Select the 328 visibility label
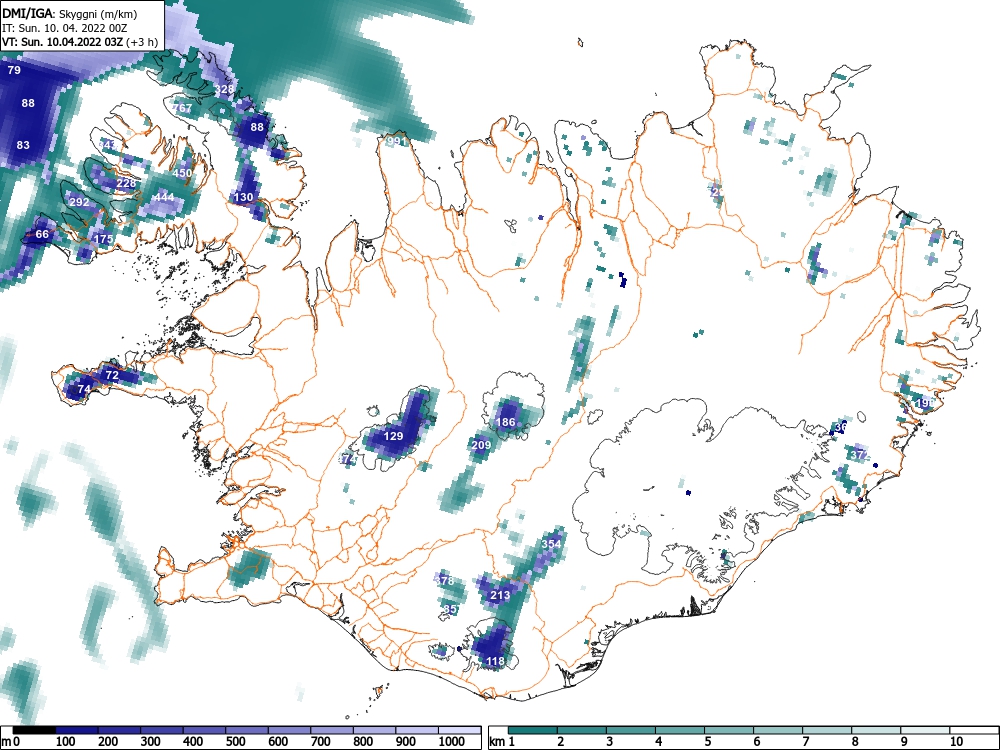 click(224, 89)
